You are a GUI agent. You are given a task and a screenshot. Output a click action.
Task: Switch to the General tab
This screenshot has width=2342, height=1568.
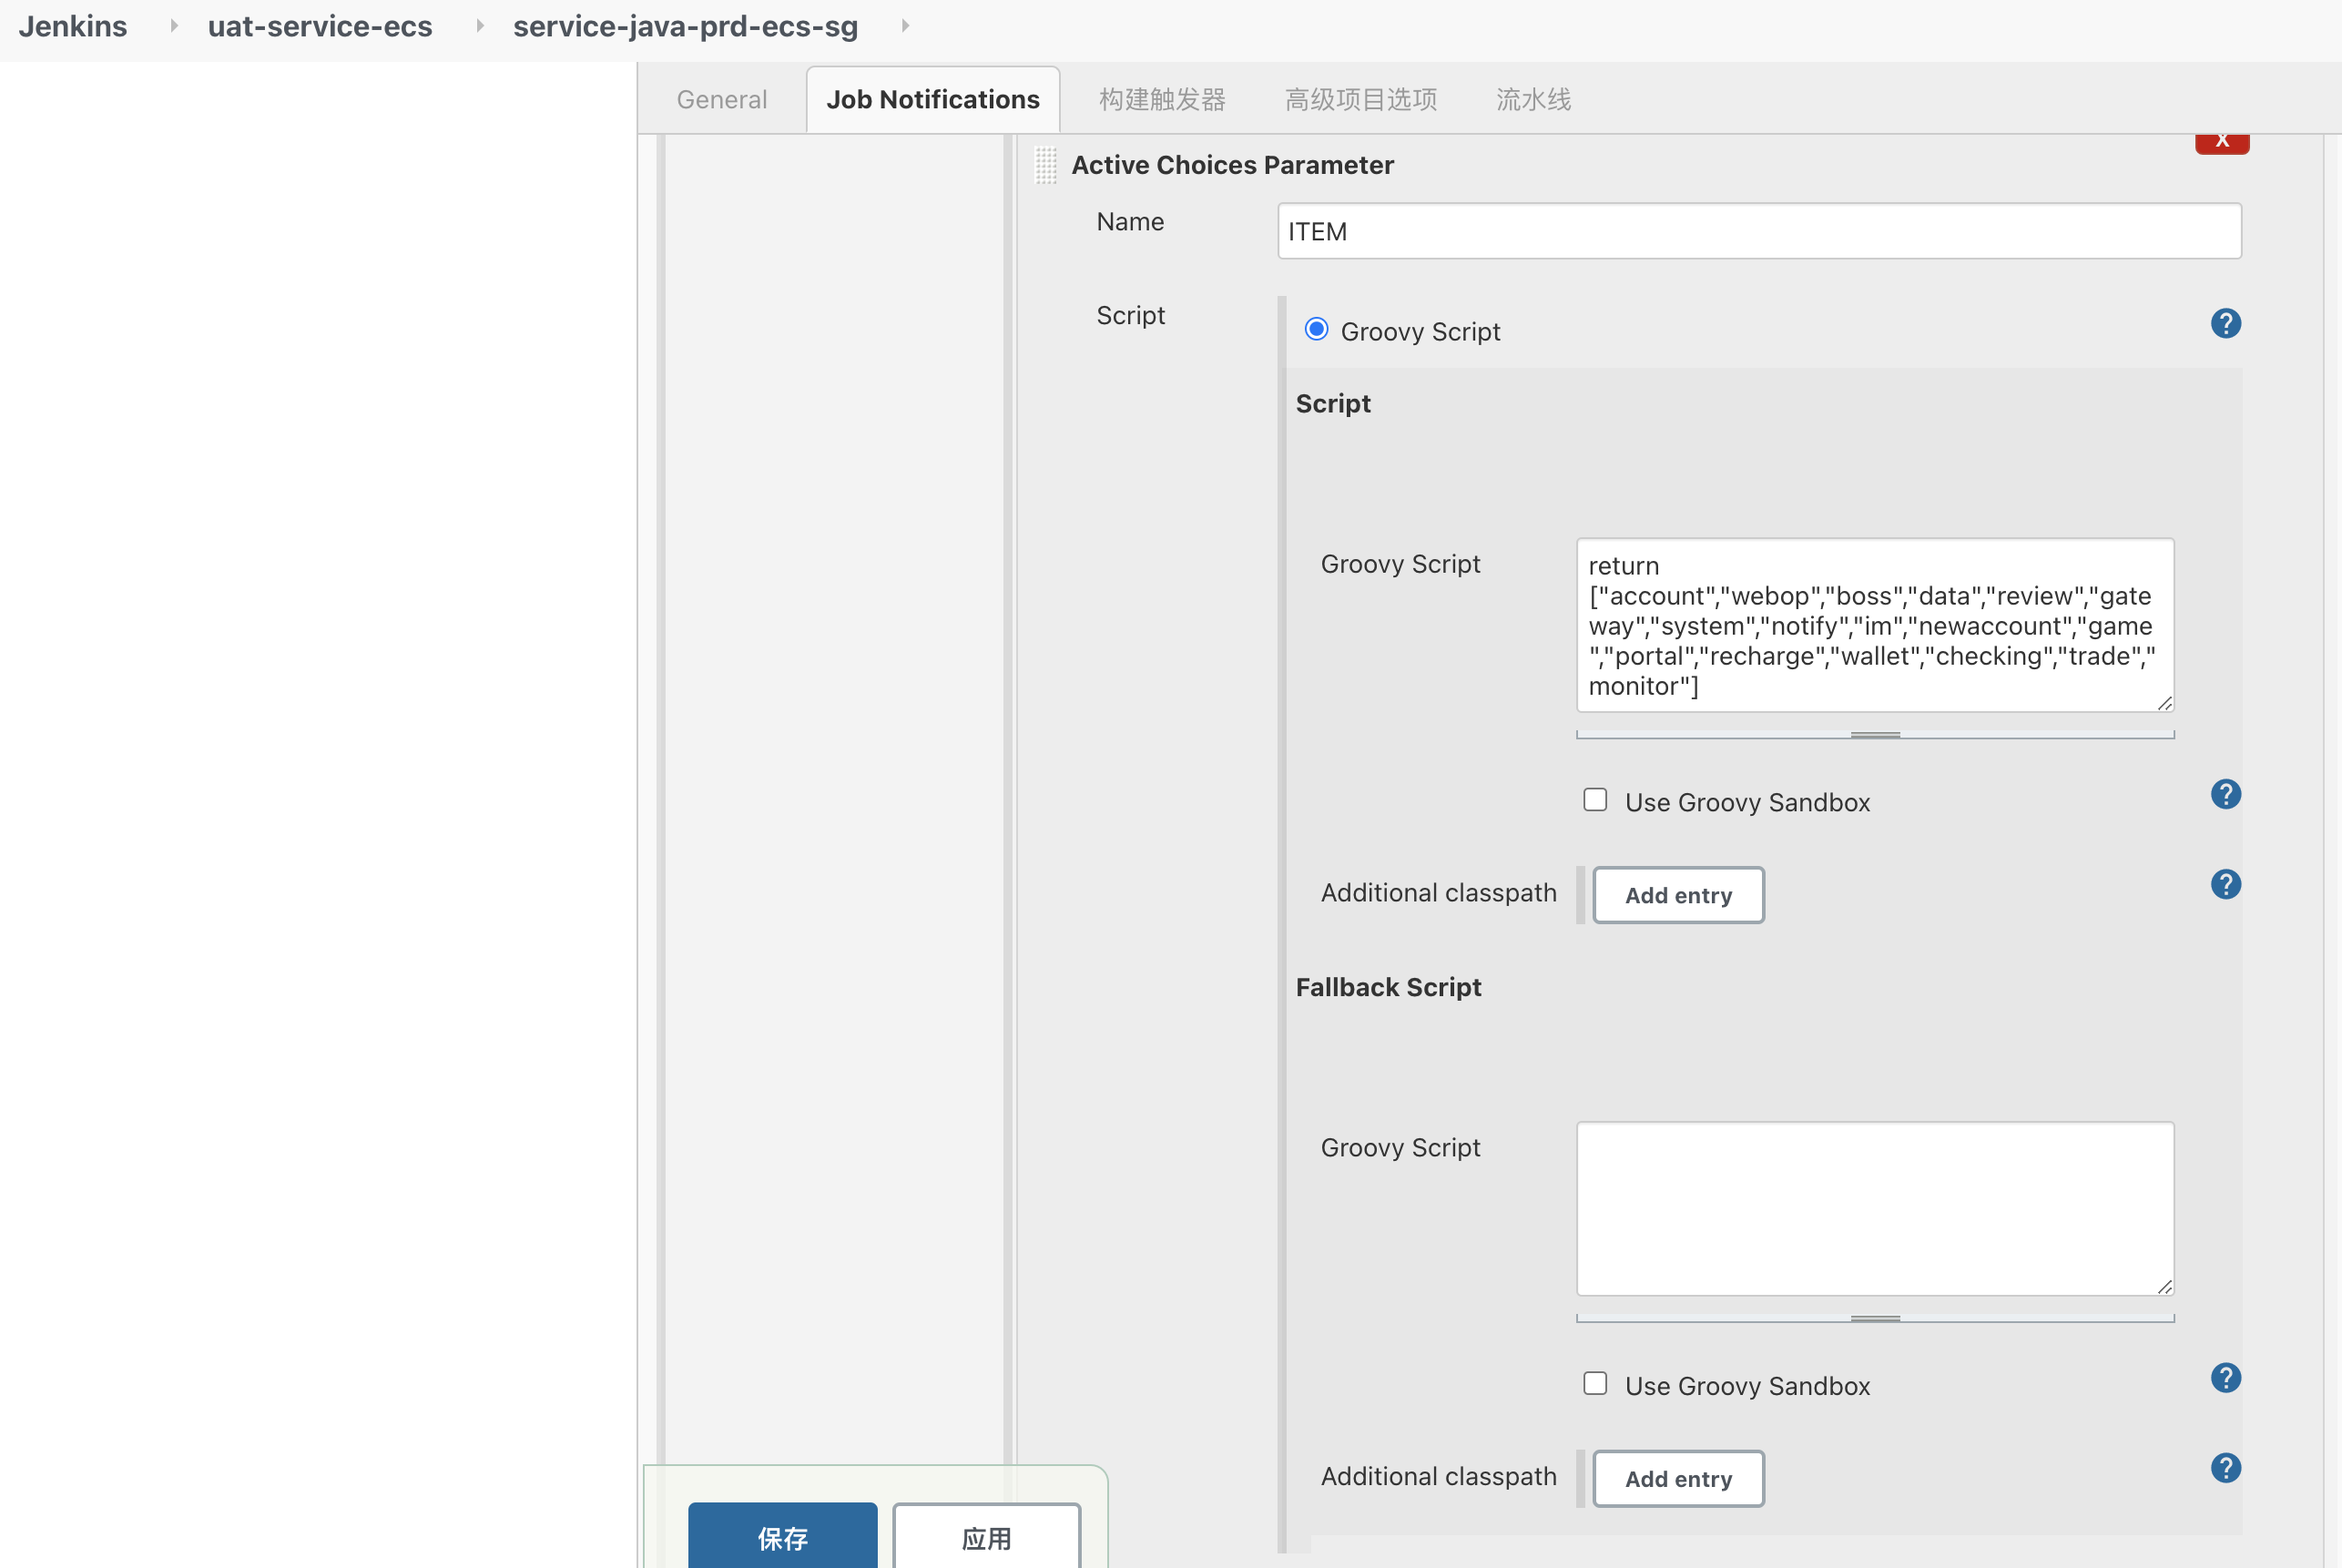721,100
